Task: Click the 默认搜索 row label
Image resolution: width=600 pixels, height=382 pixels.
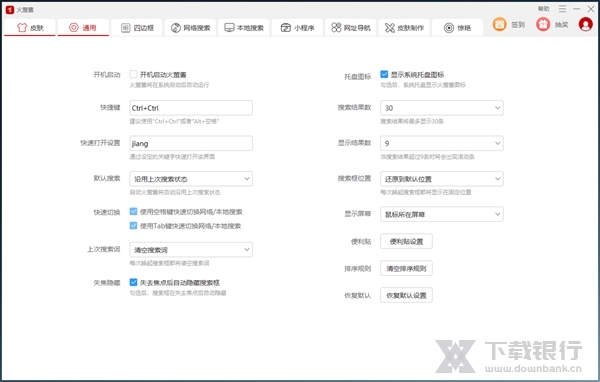Action: pyautogui.click(x=107, y=178)
